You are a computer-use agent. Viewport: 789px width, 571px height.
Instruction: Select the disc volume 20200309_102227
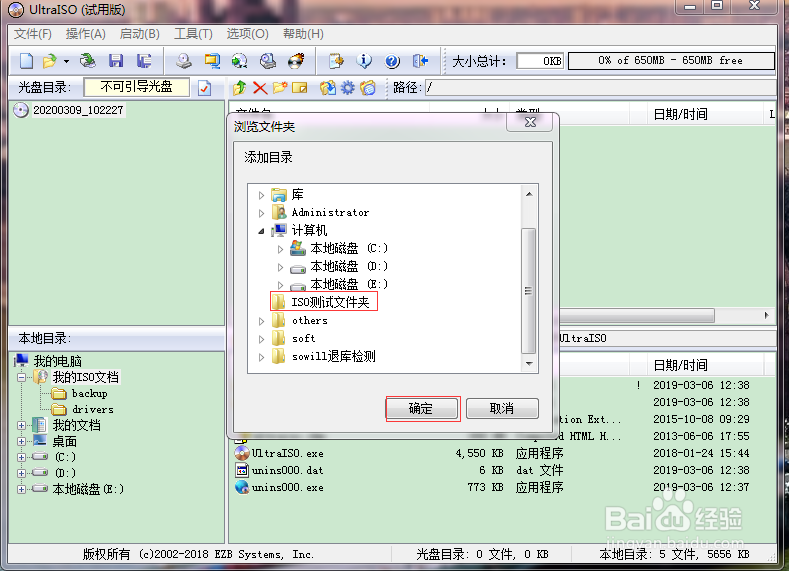pyautogui.click(x=78, y=110)
